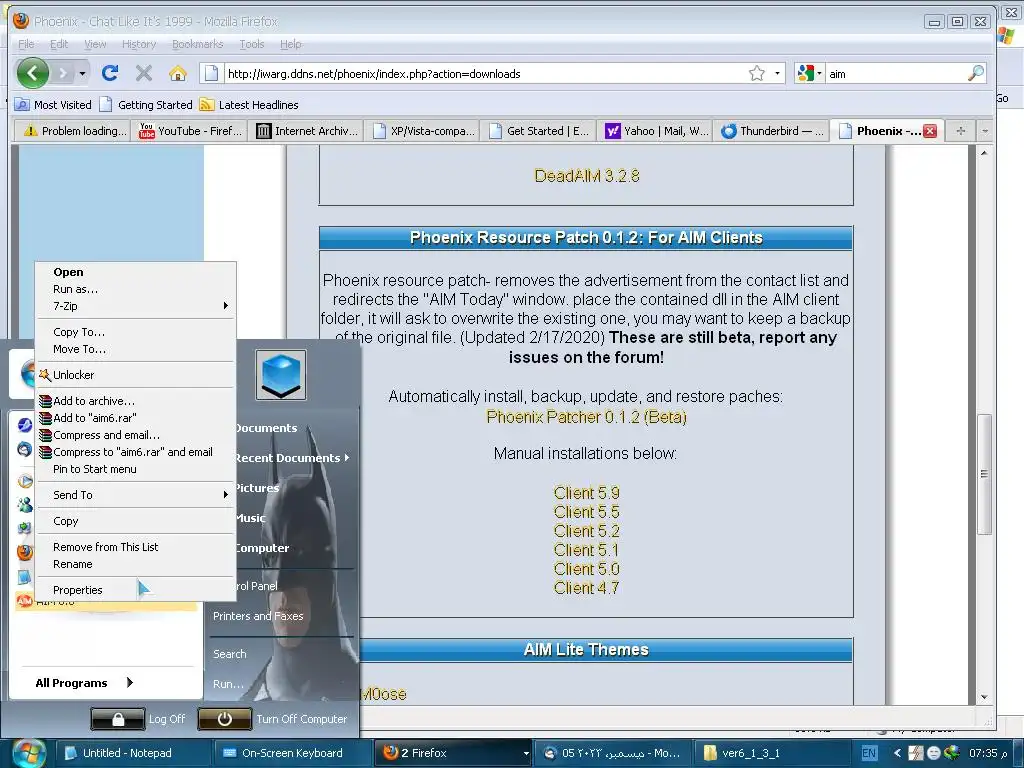
Task: Click the Log Off lock button
Action: 118,719
